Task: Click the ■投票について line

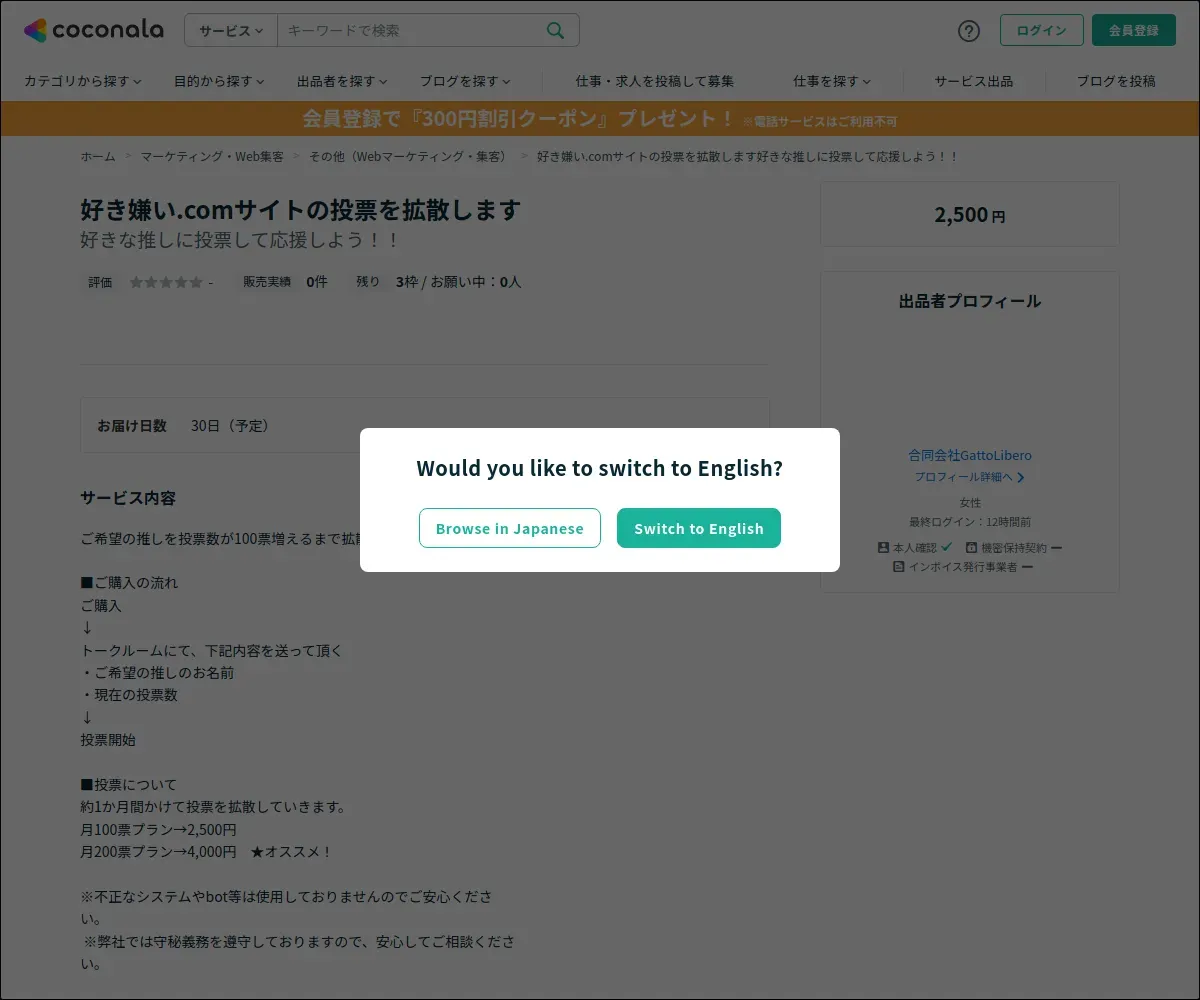Action: pyautogui.click(x=128, y=785)
